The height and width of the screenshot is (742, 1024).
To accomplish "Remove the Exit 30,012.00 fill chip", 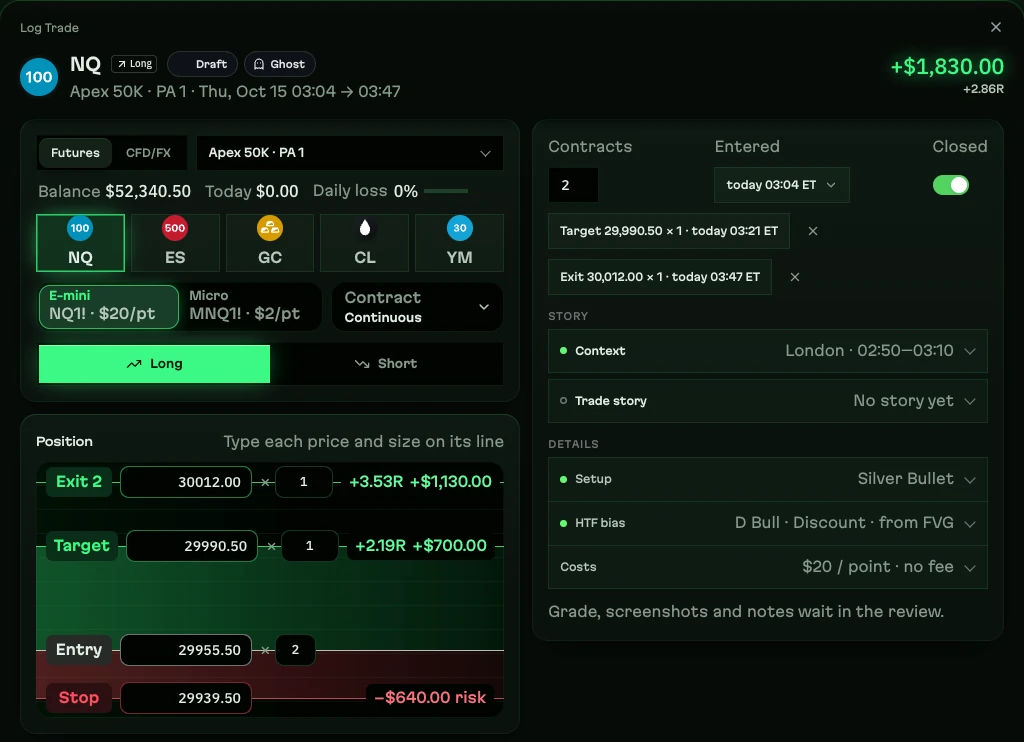I will click(795, 277).
